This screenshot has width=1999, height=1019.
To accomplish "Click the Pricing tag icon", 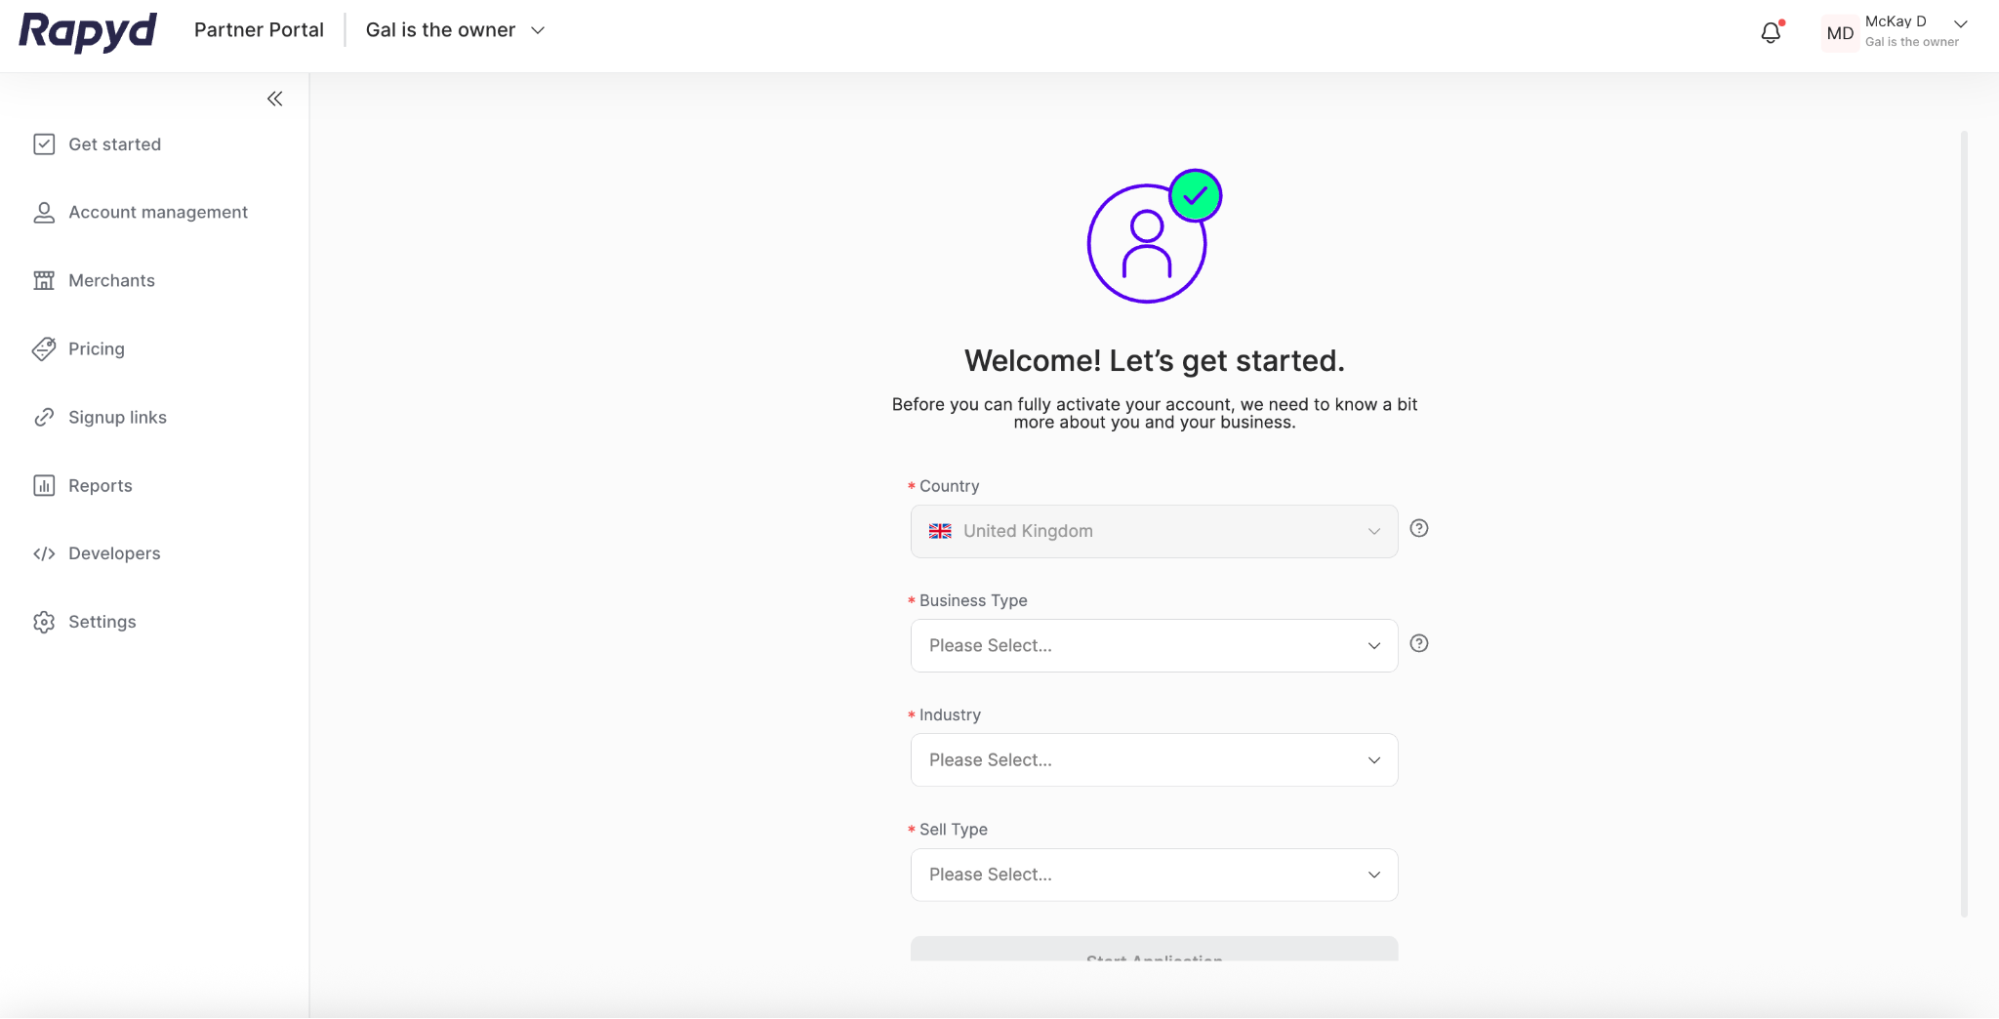I will click(44, 349).
